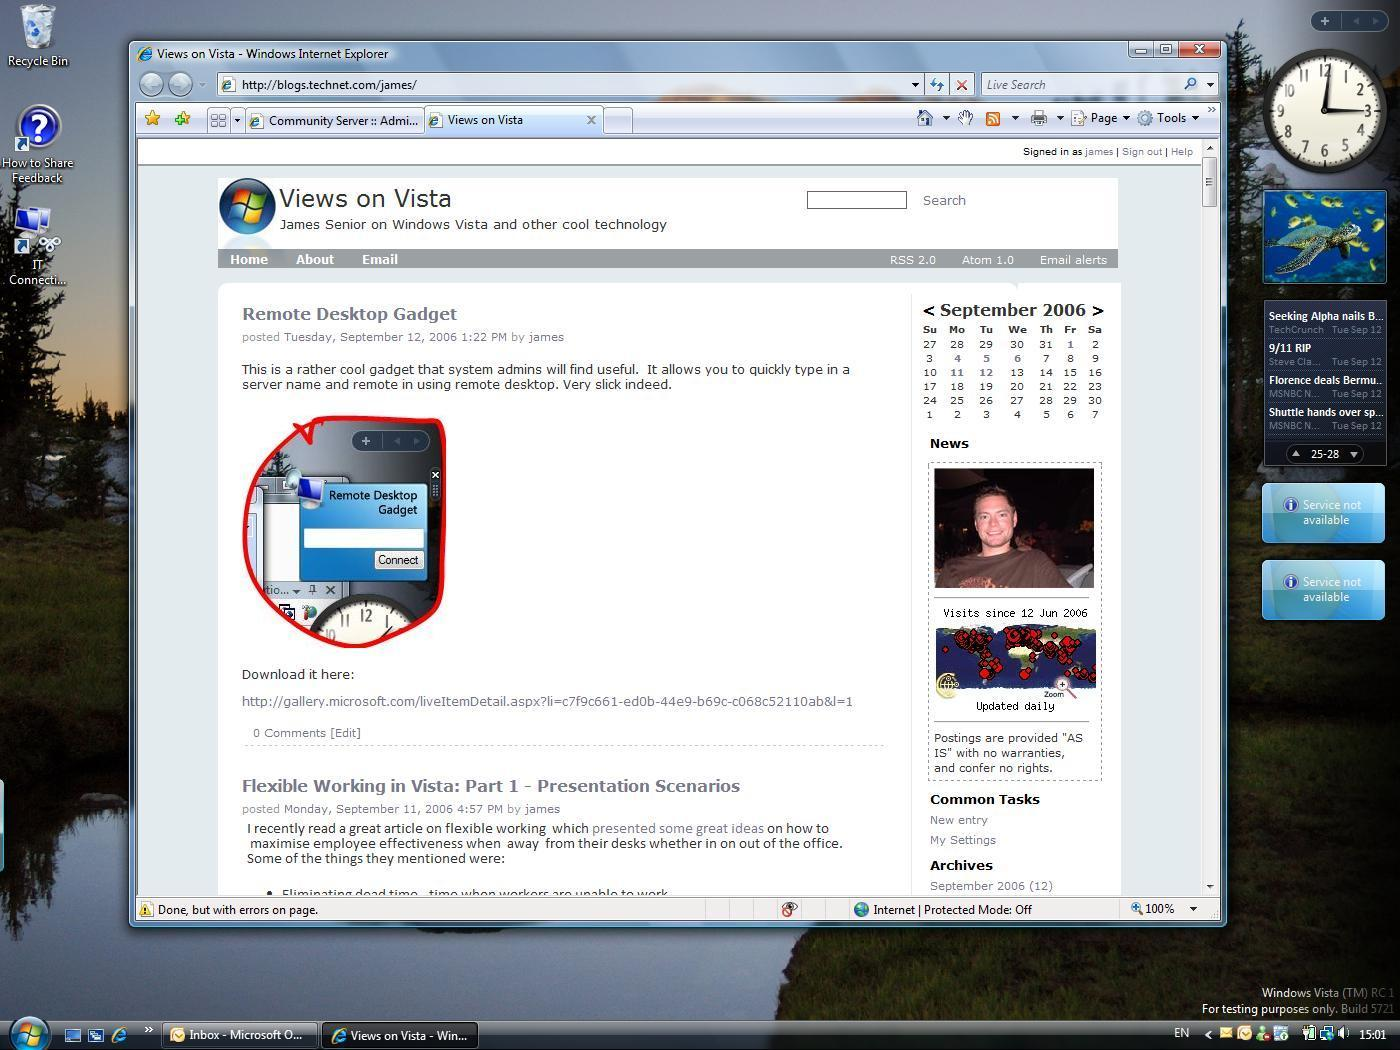Select the Views on Vista tab
Viewport: 1400px width, 1050px height.
513,120
